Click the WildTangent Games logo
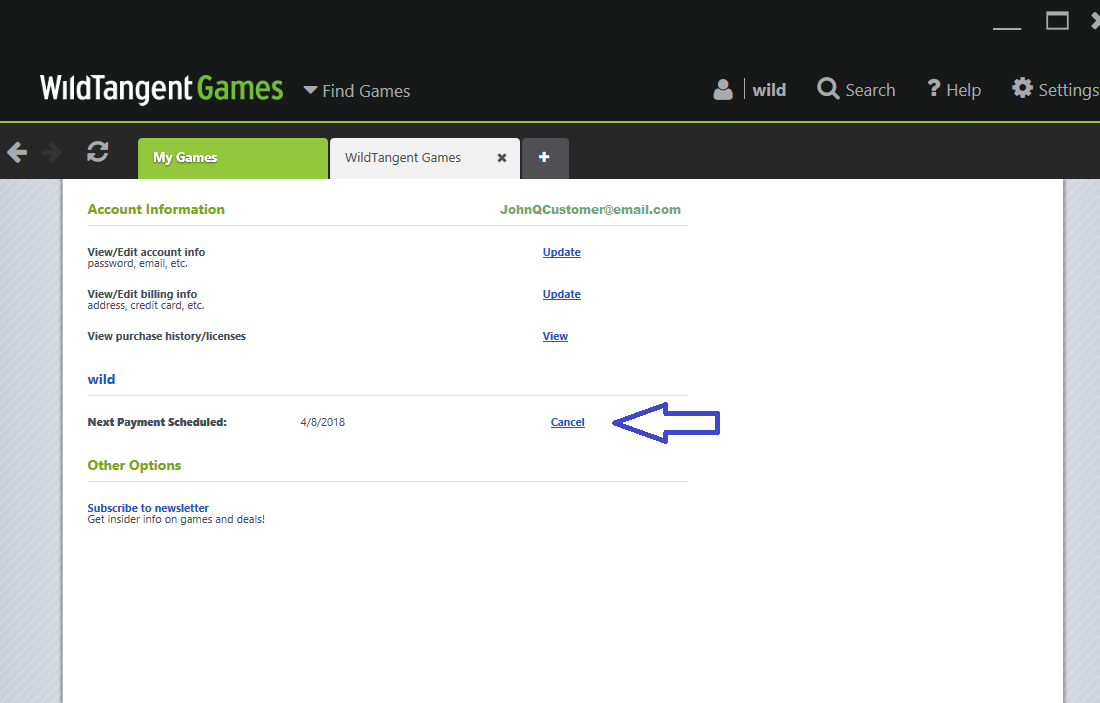 (x=162, y=89)
